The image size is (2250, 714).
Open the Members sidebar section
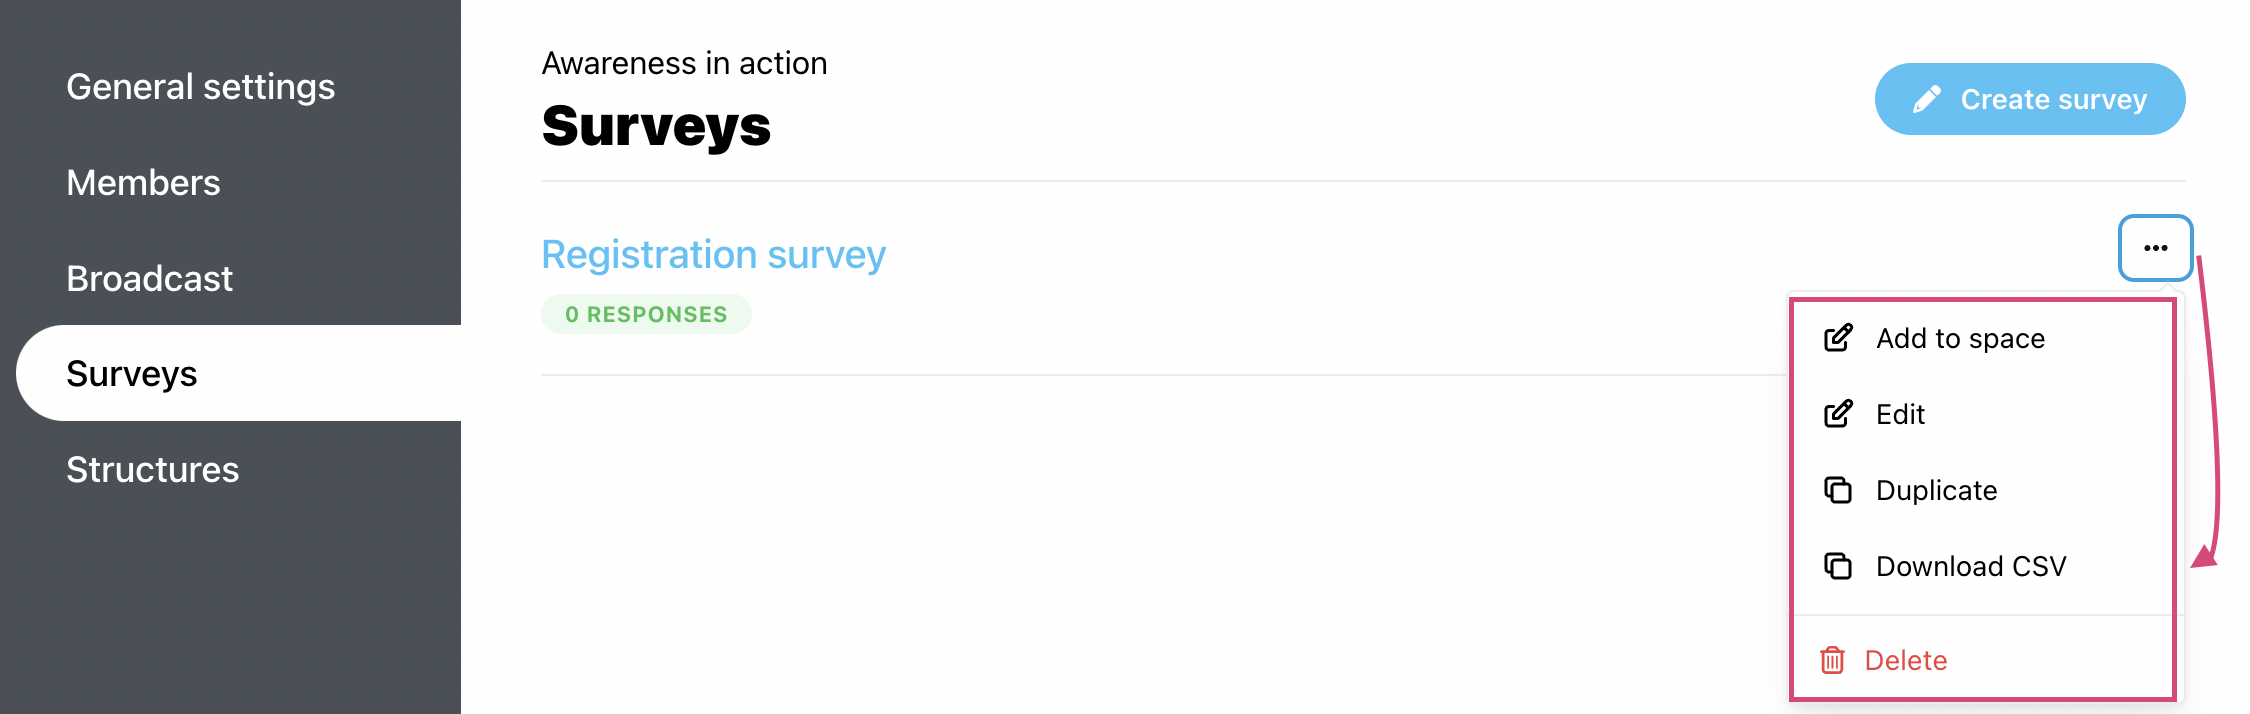tap(143, 183)
